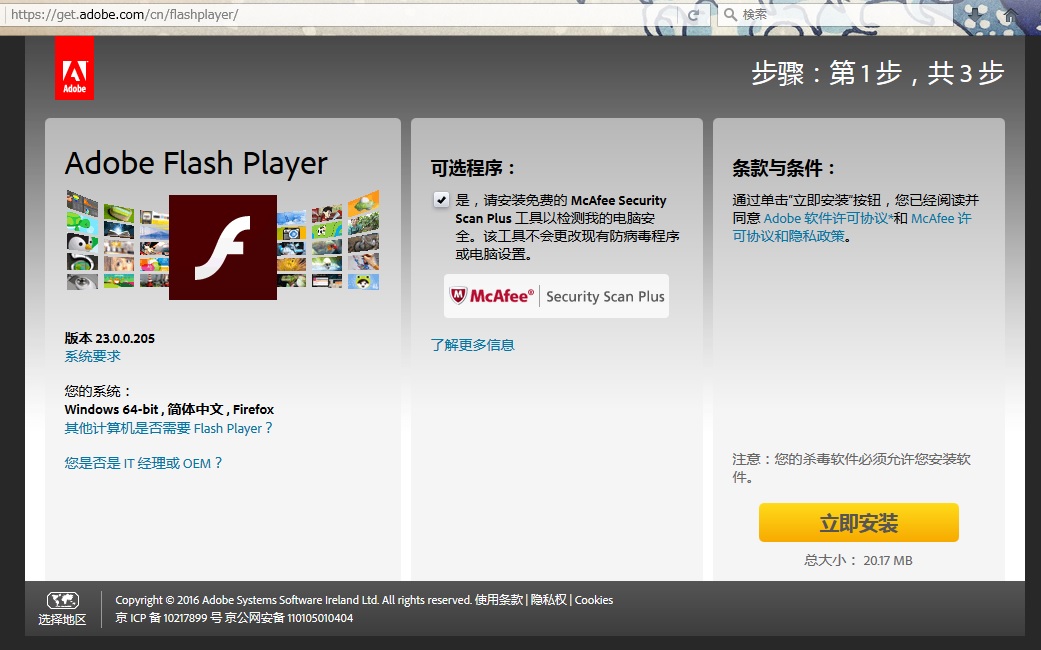The image size is (1041, 650).
Task: Open the Adobe 软件许可协议 link
Action: coord(826,218)
